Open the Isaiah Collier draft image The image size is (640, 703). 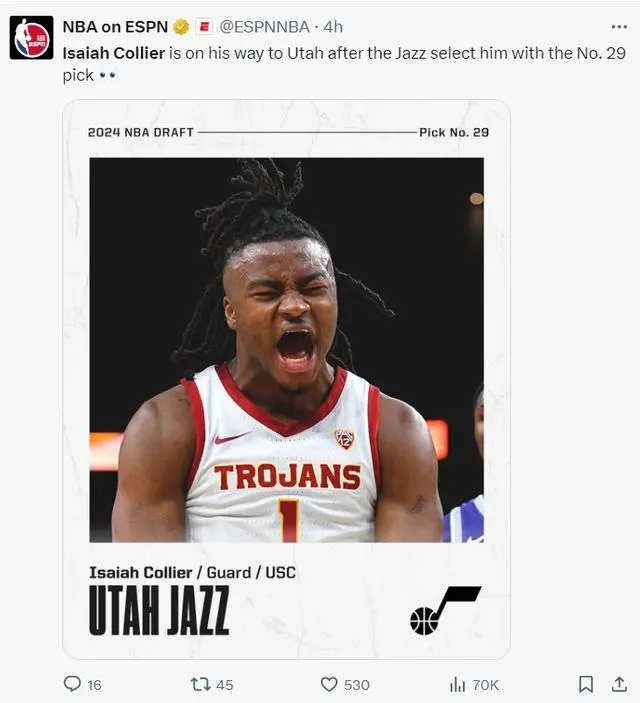pos(287,379)
